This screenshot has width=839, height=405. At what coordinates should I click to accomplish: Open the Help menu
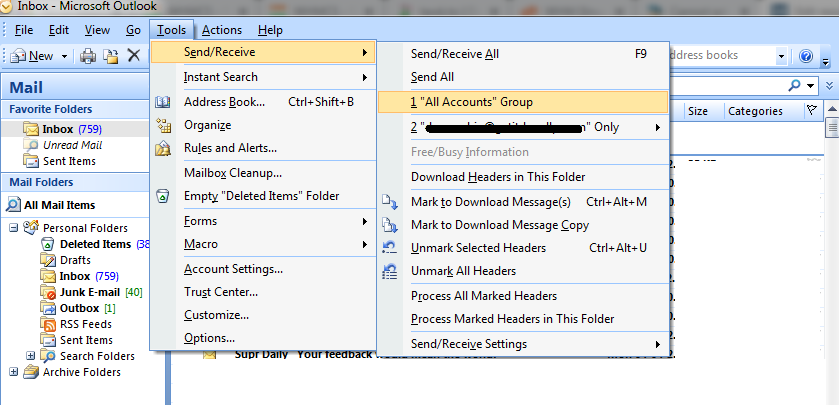[270, 30]
